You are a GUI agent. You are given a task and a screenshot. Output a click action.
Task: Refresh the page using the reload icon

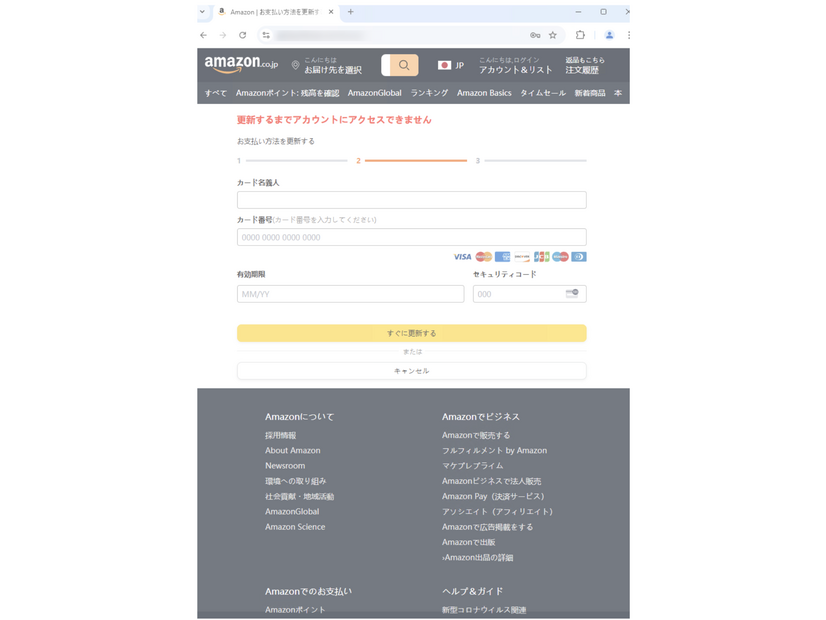click(x=243, y=34)
